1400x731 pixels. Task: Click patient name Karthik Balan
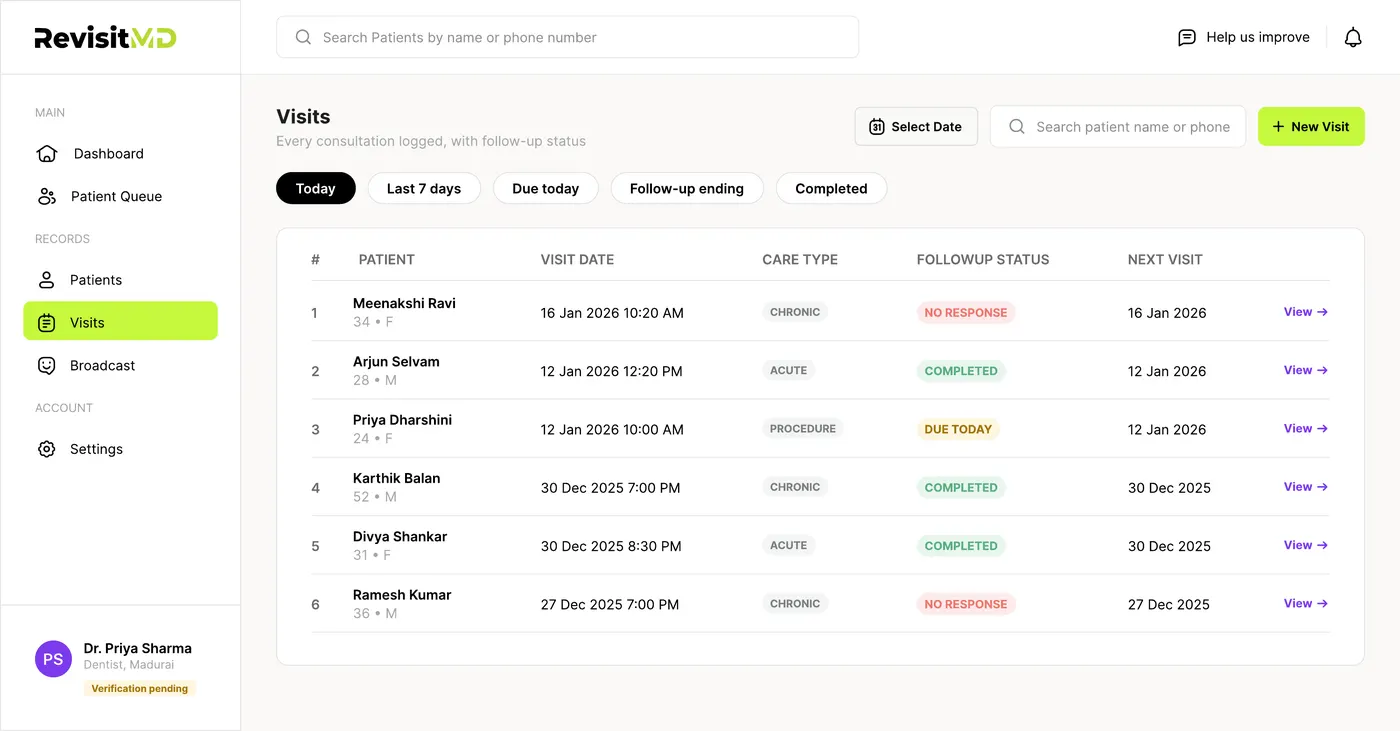(396, 478)
